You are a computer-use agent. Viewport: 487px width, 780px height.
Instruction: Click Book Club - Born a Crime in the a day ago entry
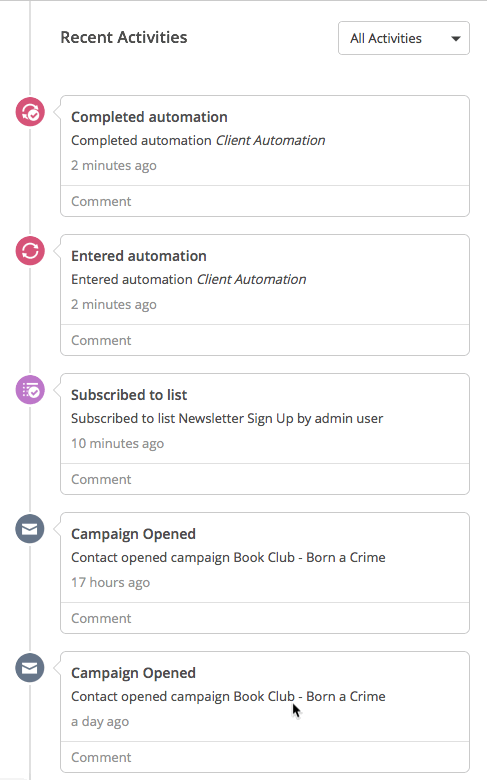pyautogui.click(x=309, y=696)
